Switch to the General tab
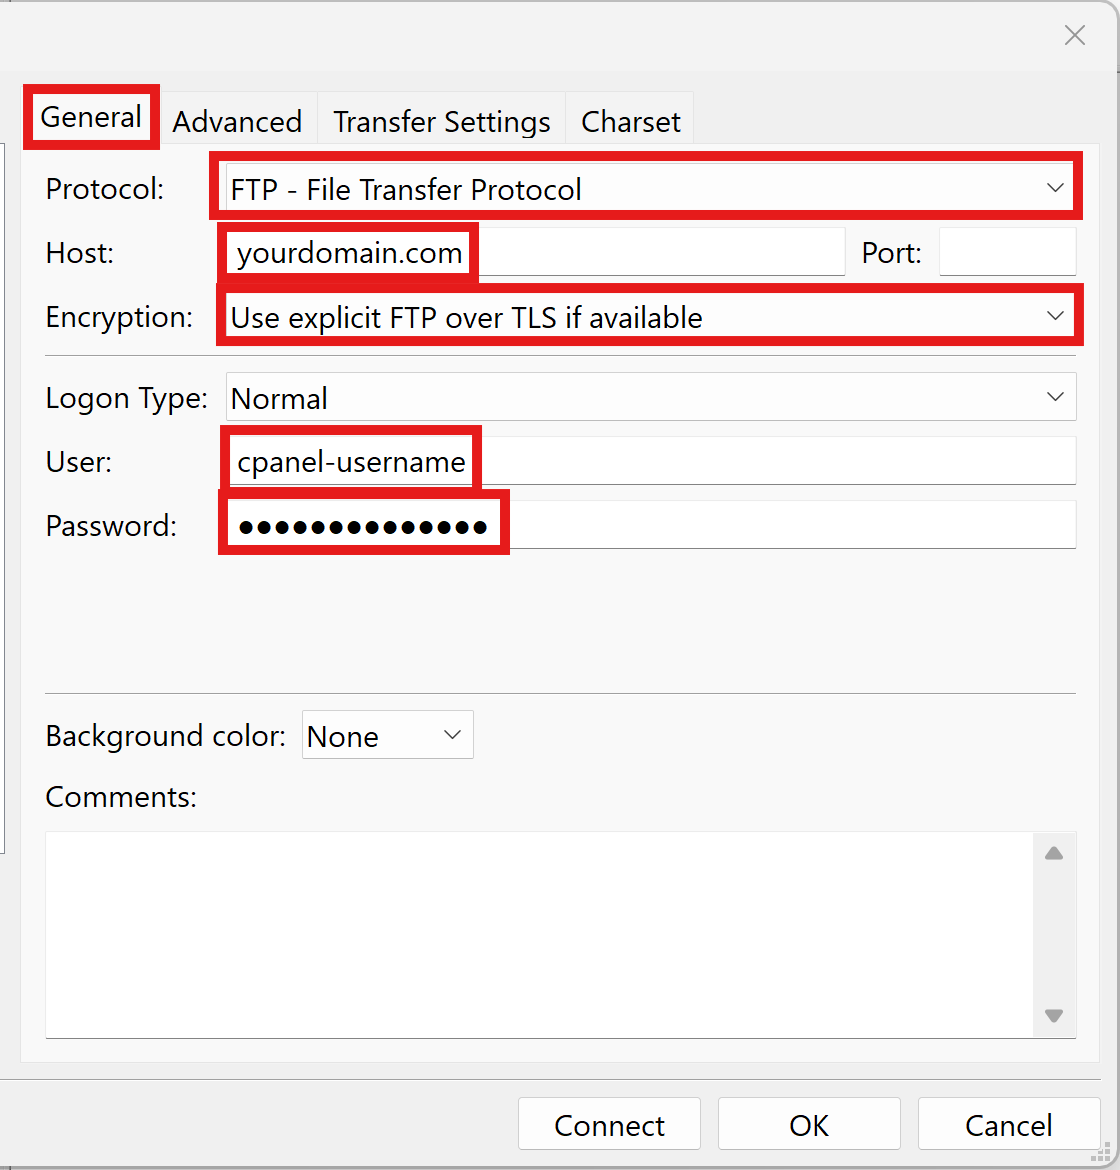Viewport: 1120px width, 1170px height. coord(91,118)
